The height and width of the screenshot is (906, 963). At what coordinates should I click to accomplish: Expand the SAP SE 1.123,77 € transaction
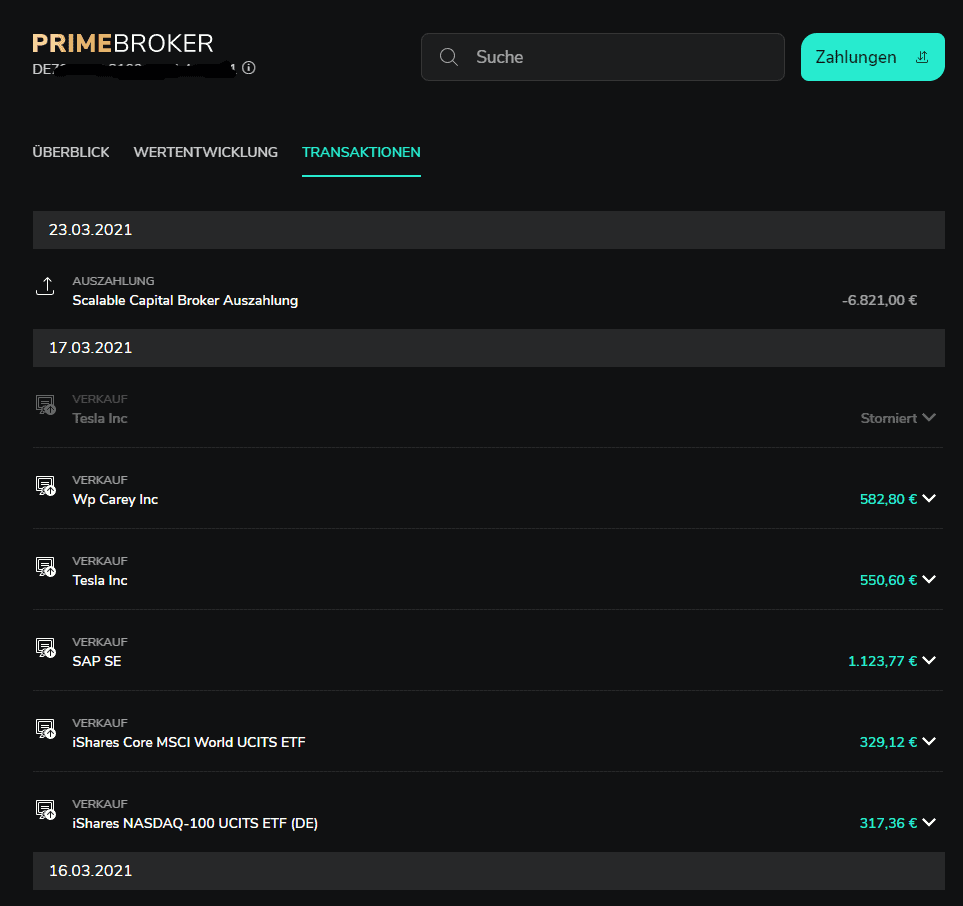click(929, 661)
